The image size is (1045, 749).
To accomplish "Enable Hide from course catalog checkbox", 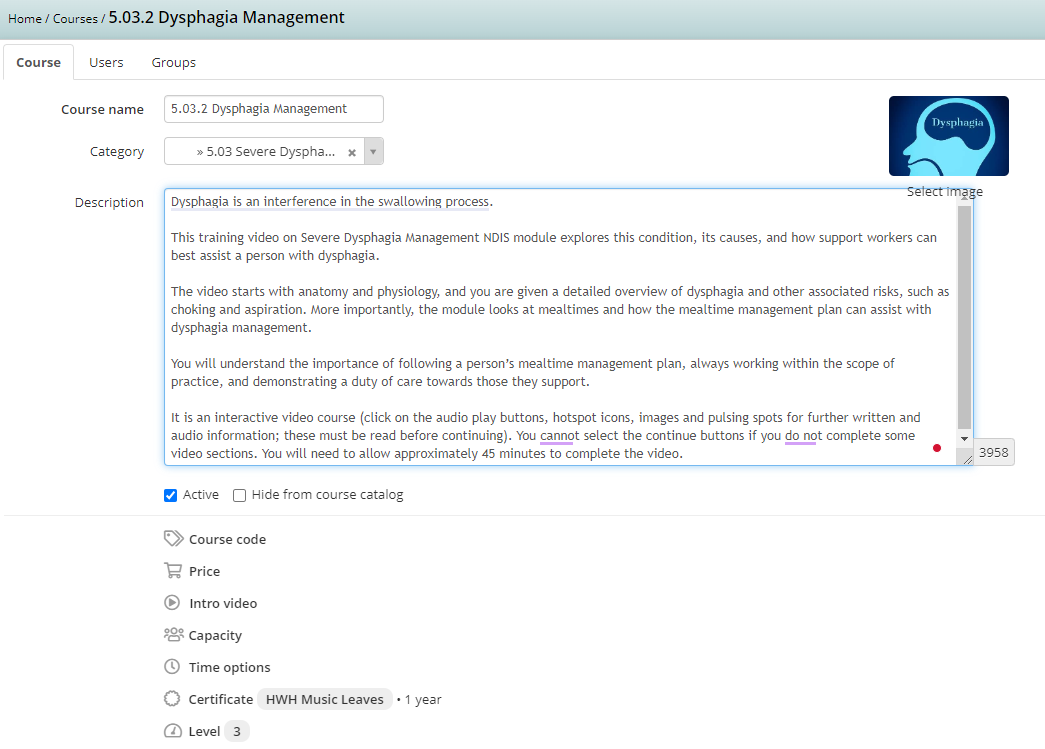I will tap(239, 495).
